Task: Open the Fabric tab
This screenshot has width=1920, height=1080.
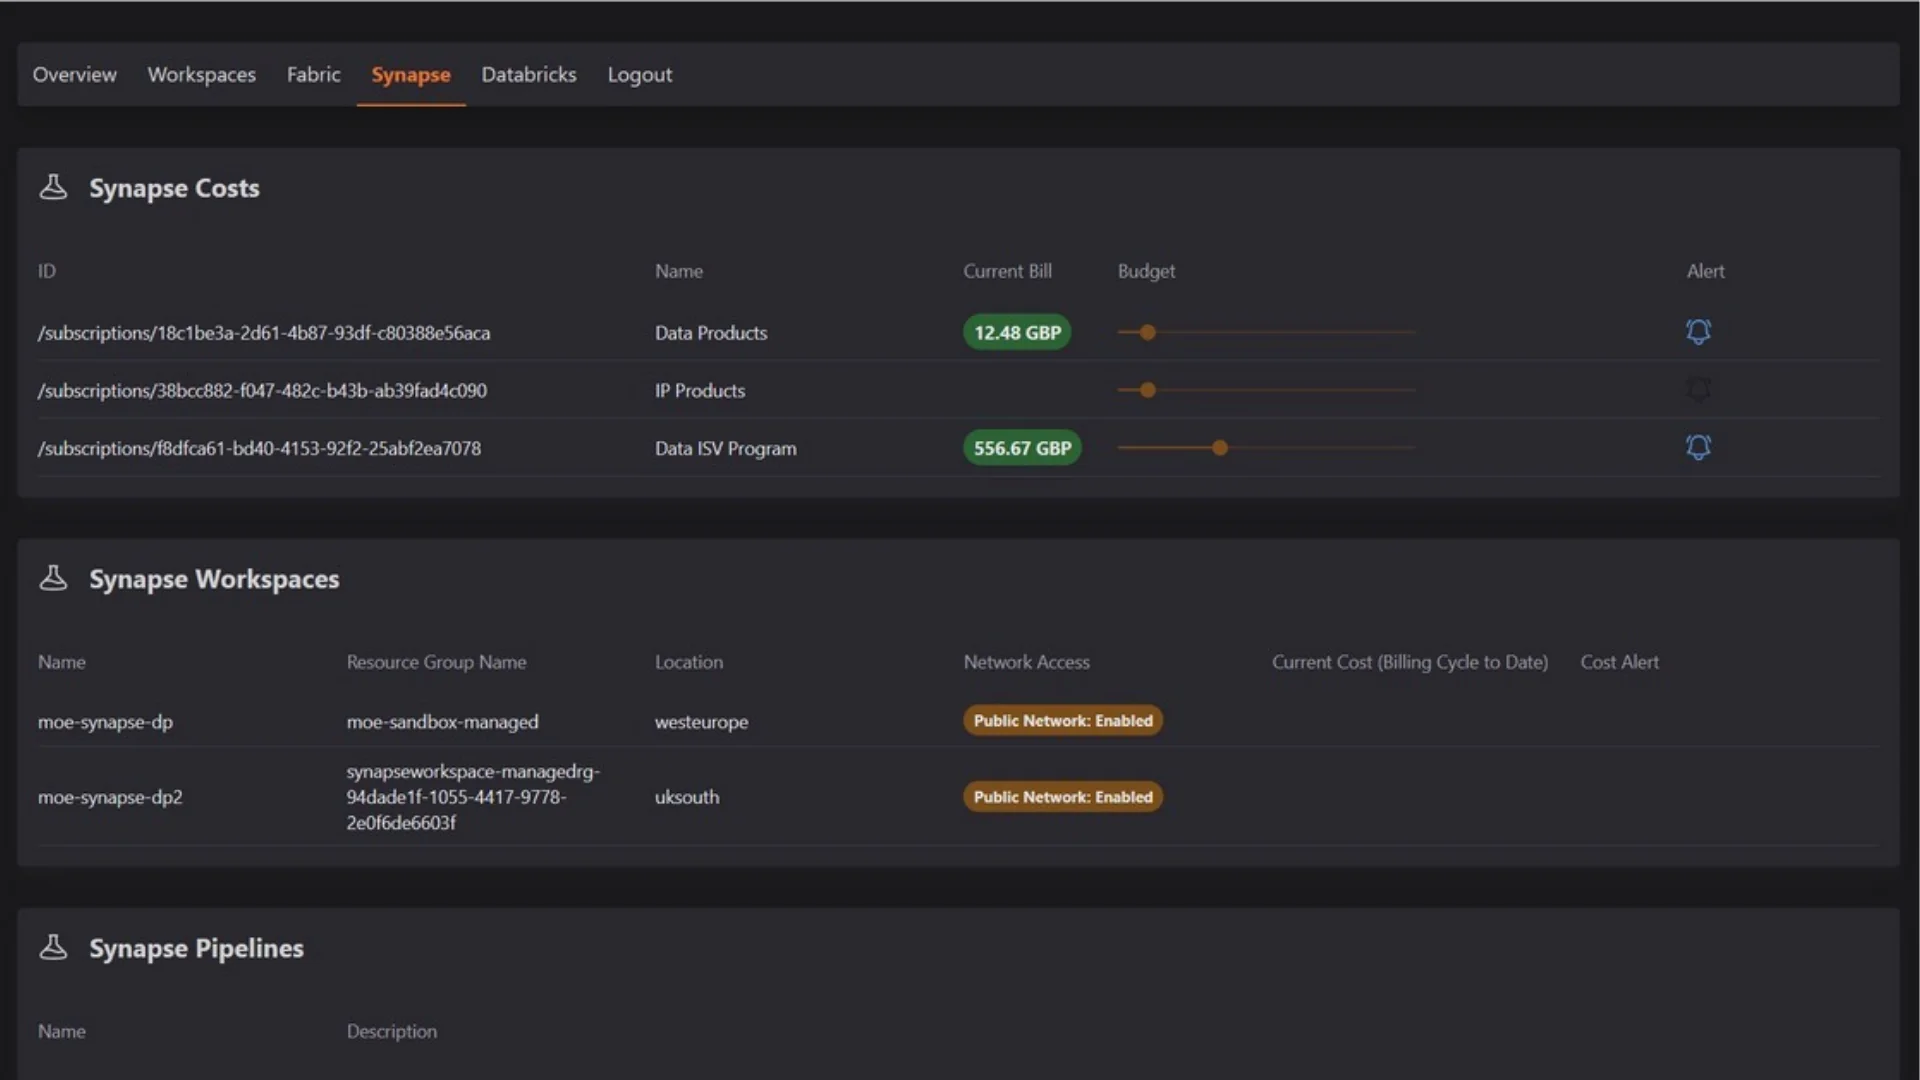Action: point(313,74)
